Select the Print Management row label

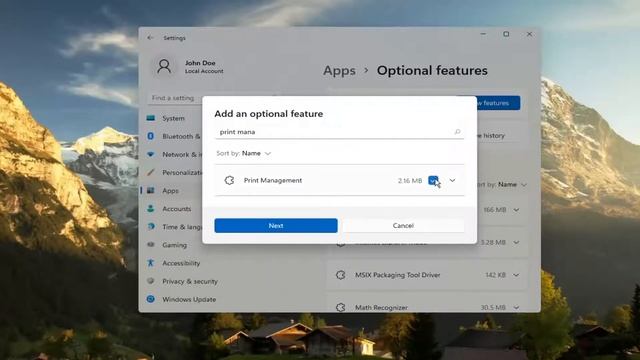273,180
